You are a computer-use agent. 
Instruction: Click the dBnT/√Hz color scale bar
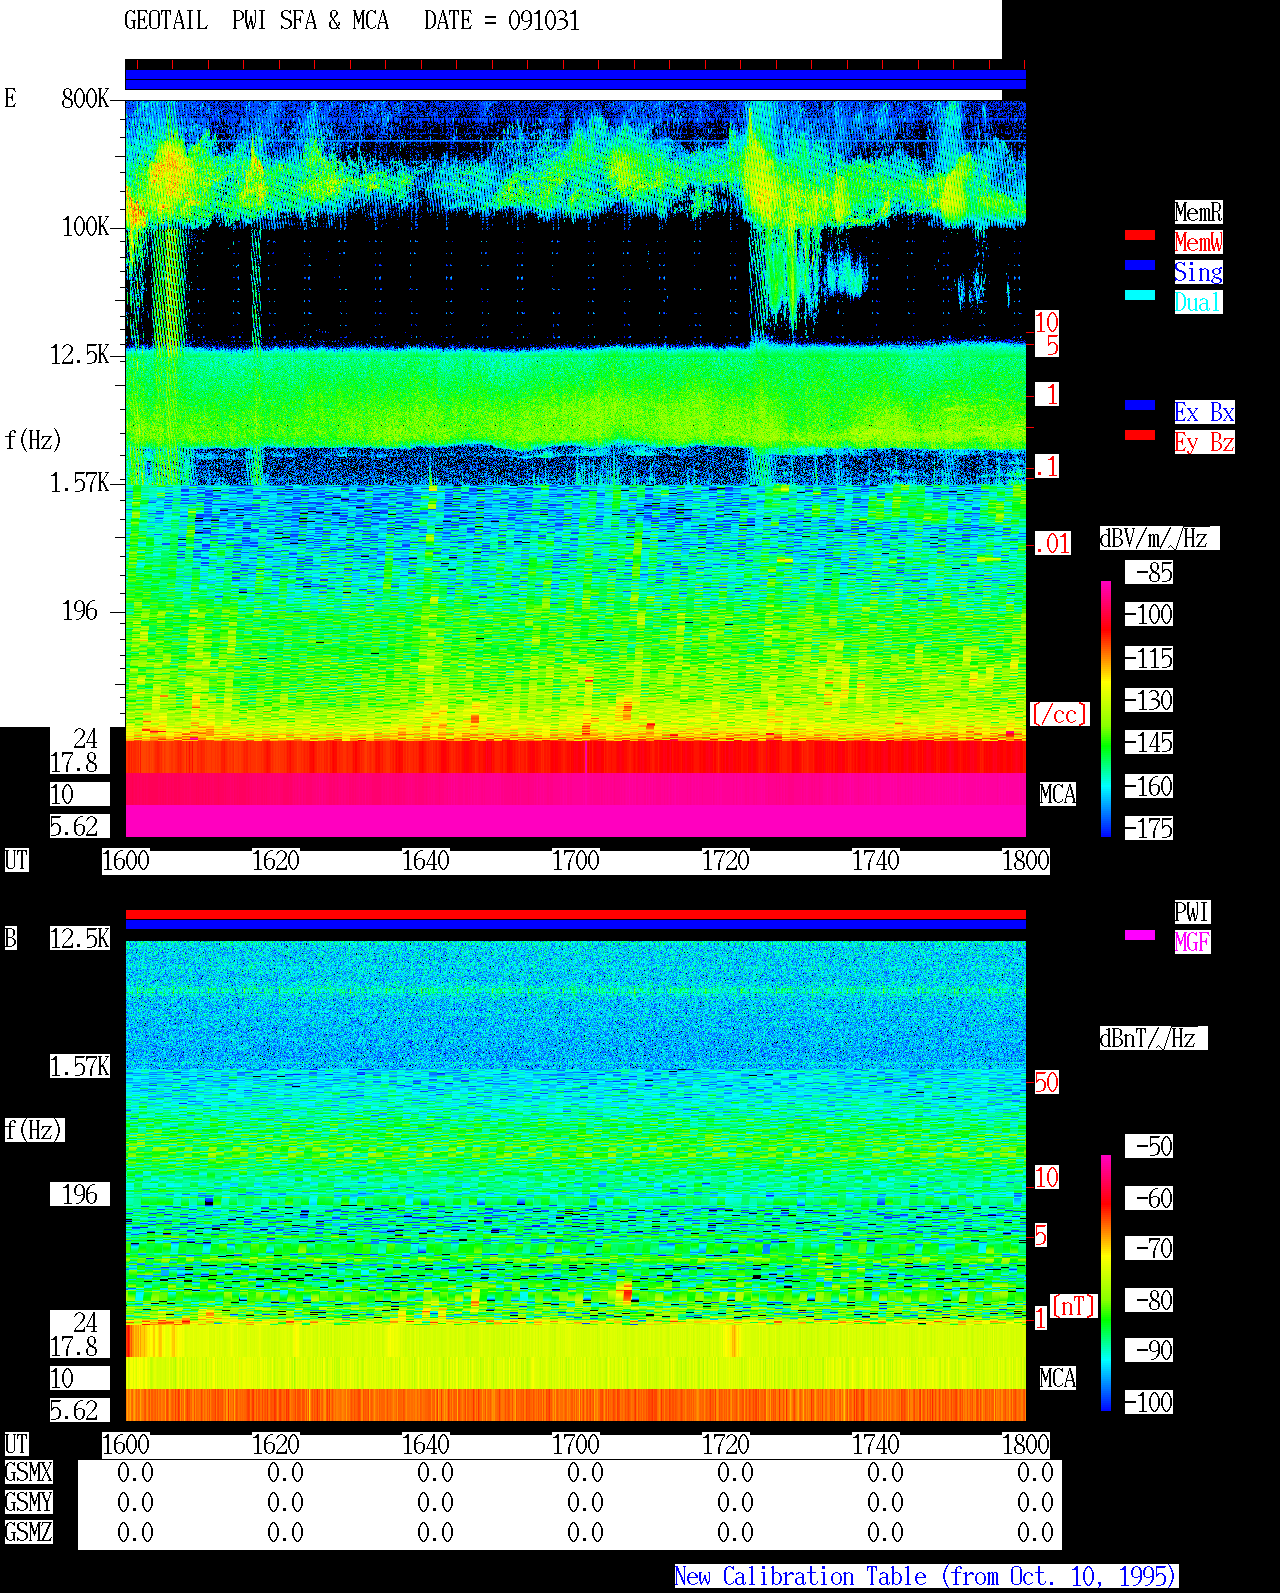click(x=1106, y=1283)
